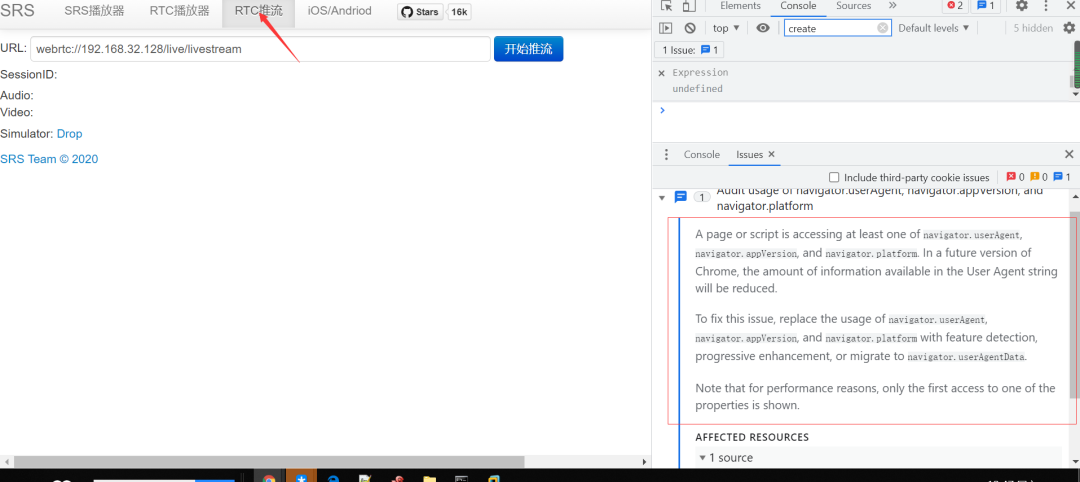The height and width of the screenshot is (482, 1080).
Task: Remove the live Expression with its x icon
Action: 661,73
